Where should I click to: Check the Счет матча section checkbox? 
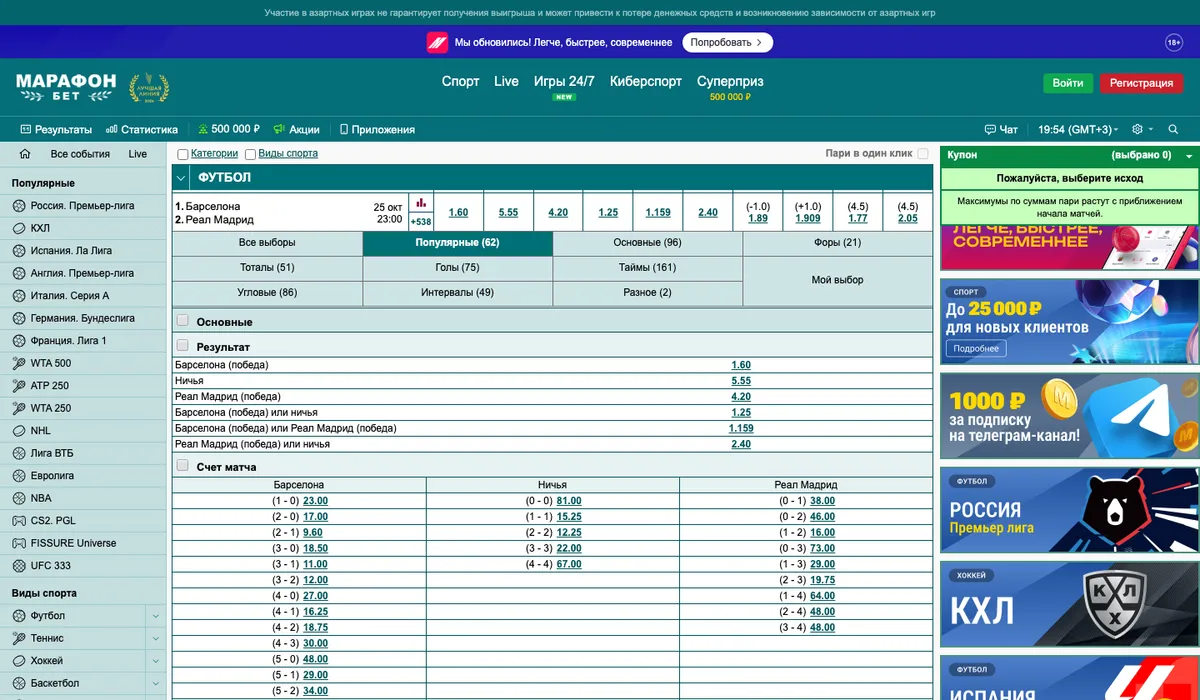point(183,465)
